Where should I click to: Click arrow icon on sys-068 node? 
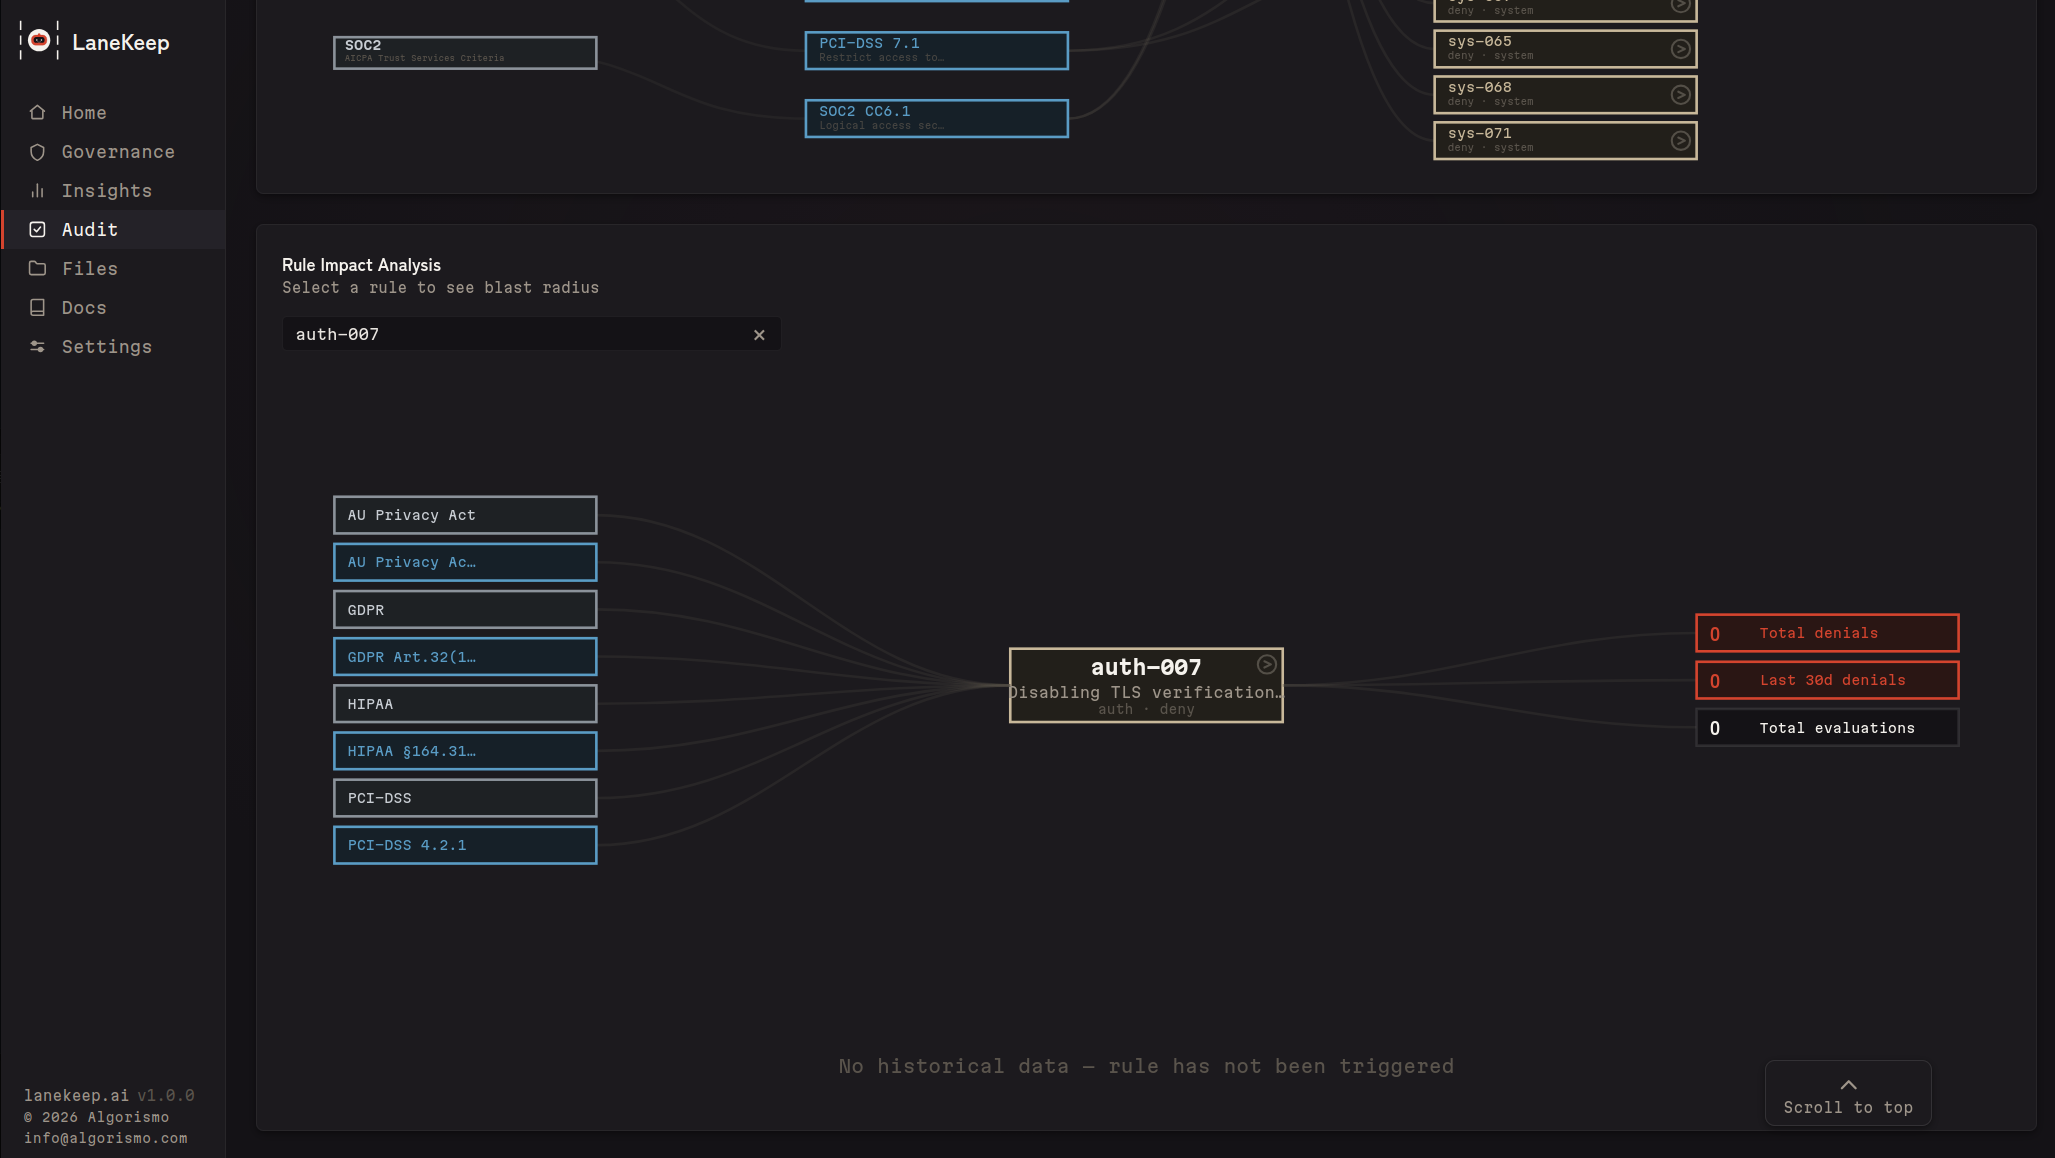tap(1680, 95)
